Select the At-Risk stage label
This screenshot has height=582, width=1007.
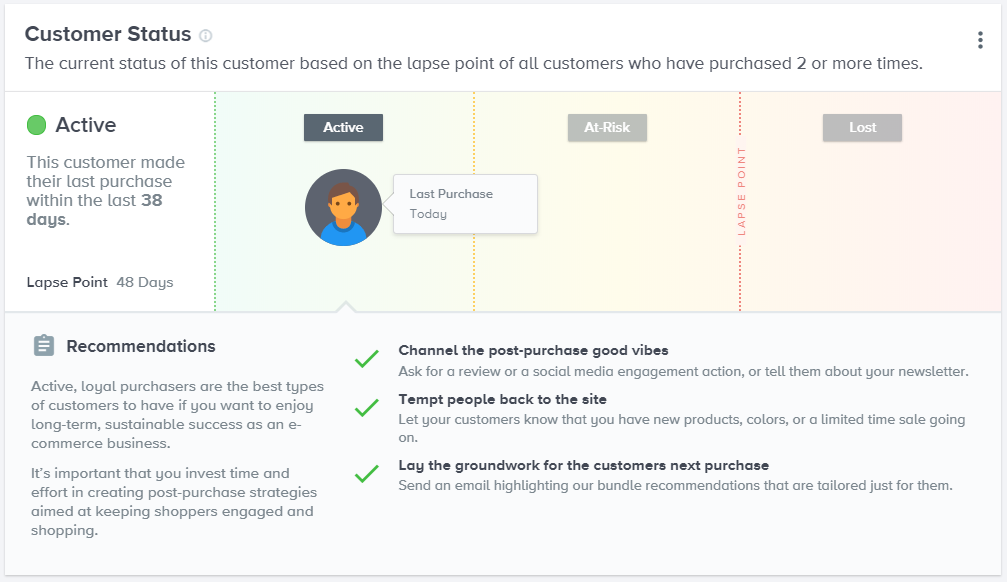pos(607,127)
